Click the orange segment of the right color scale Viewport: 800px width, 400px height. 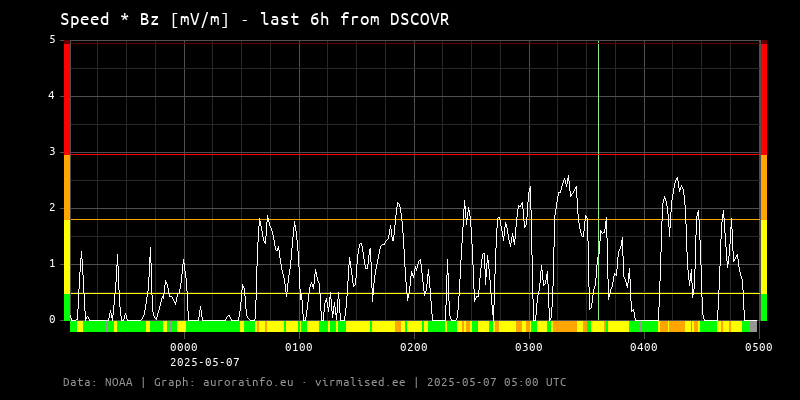(x=763, y=187)
